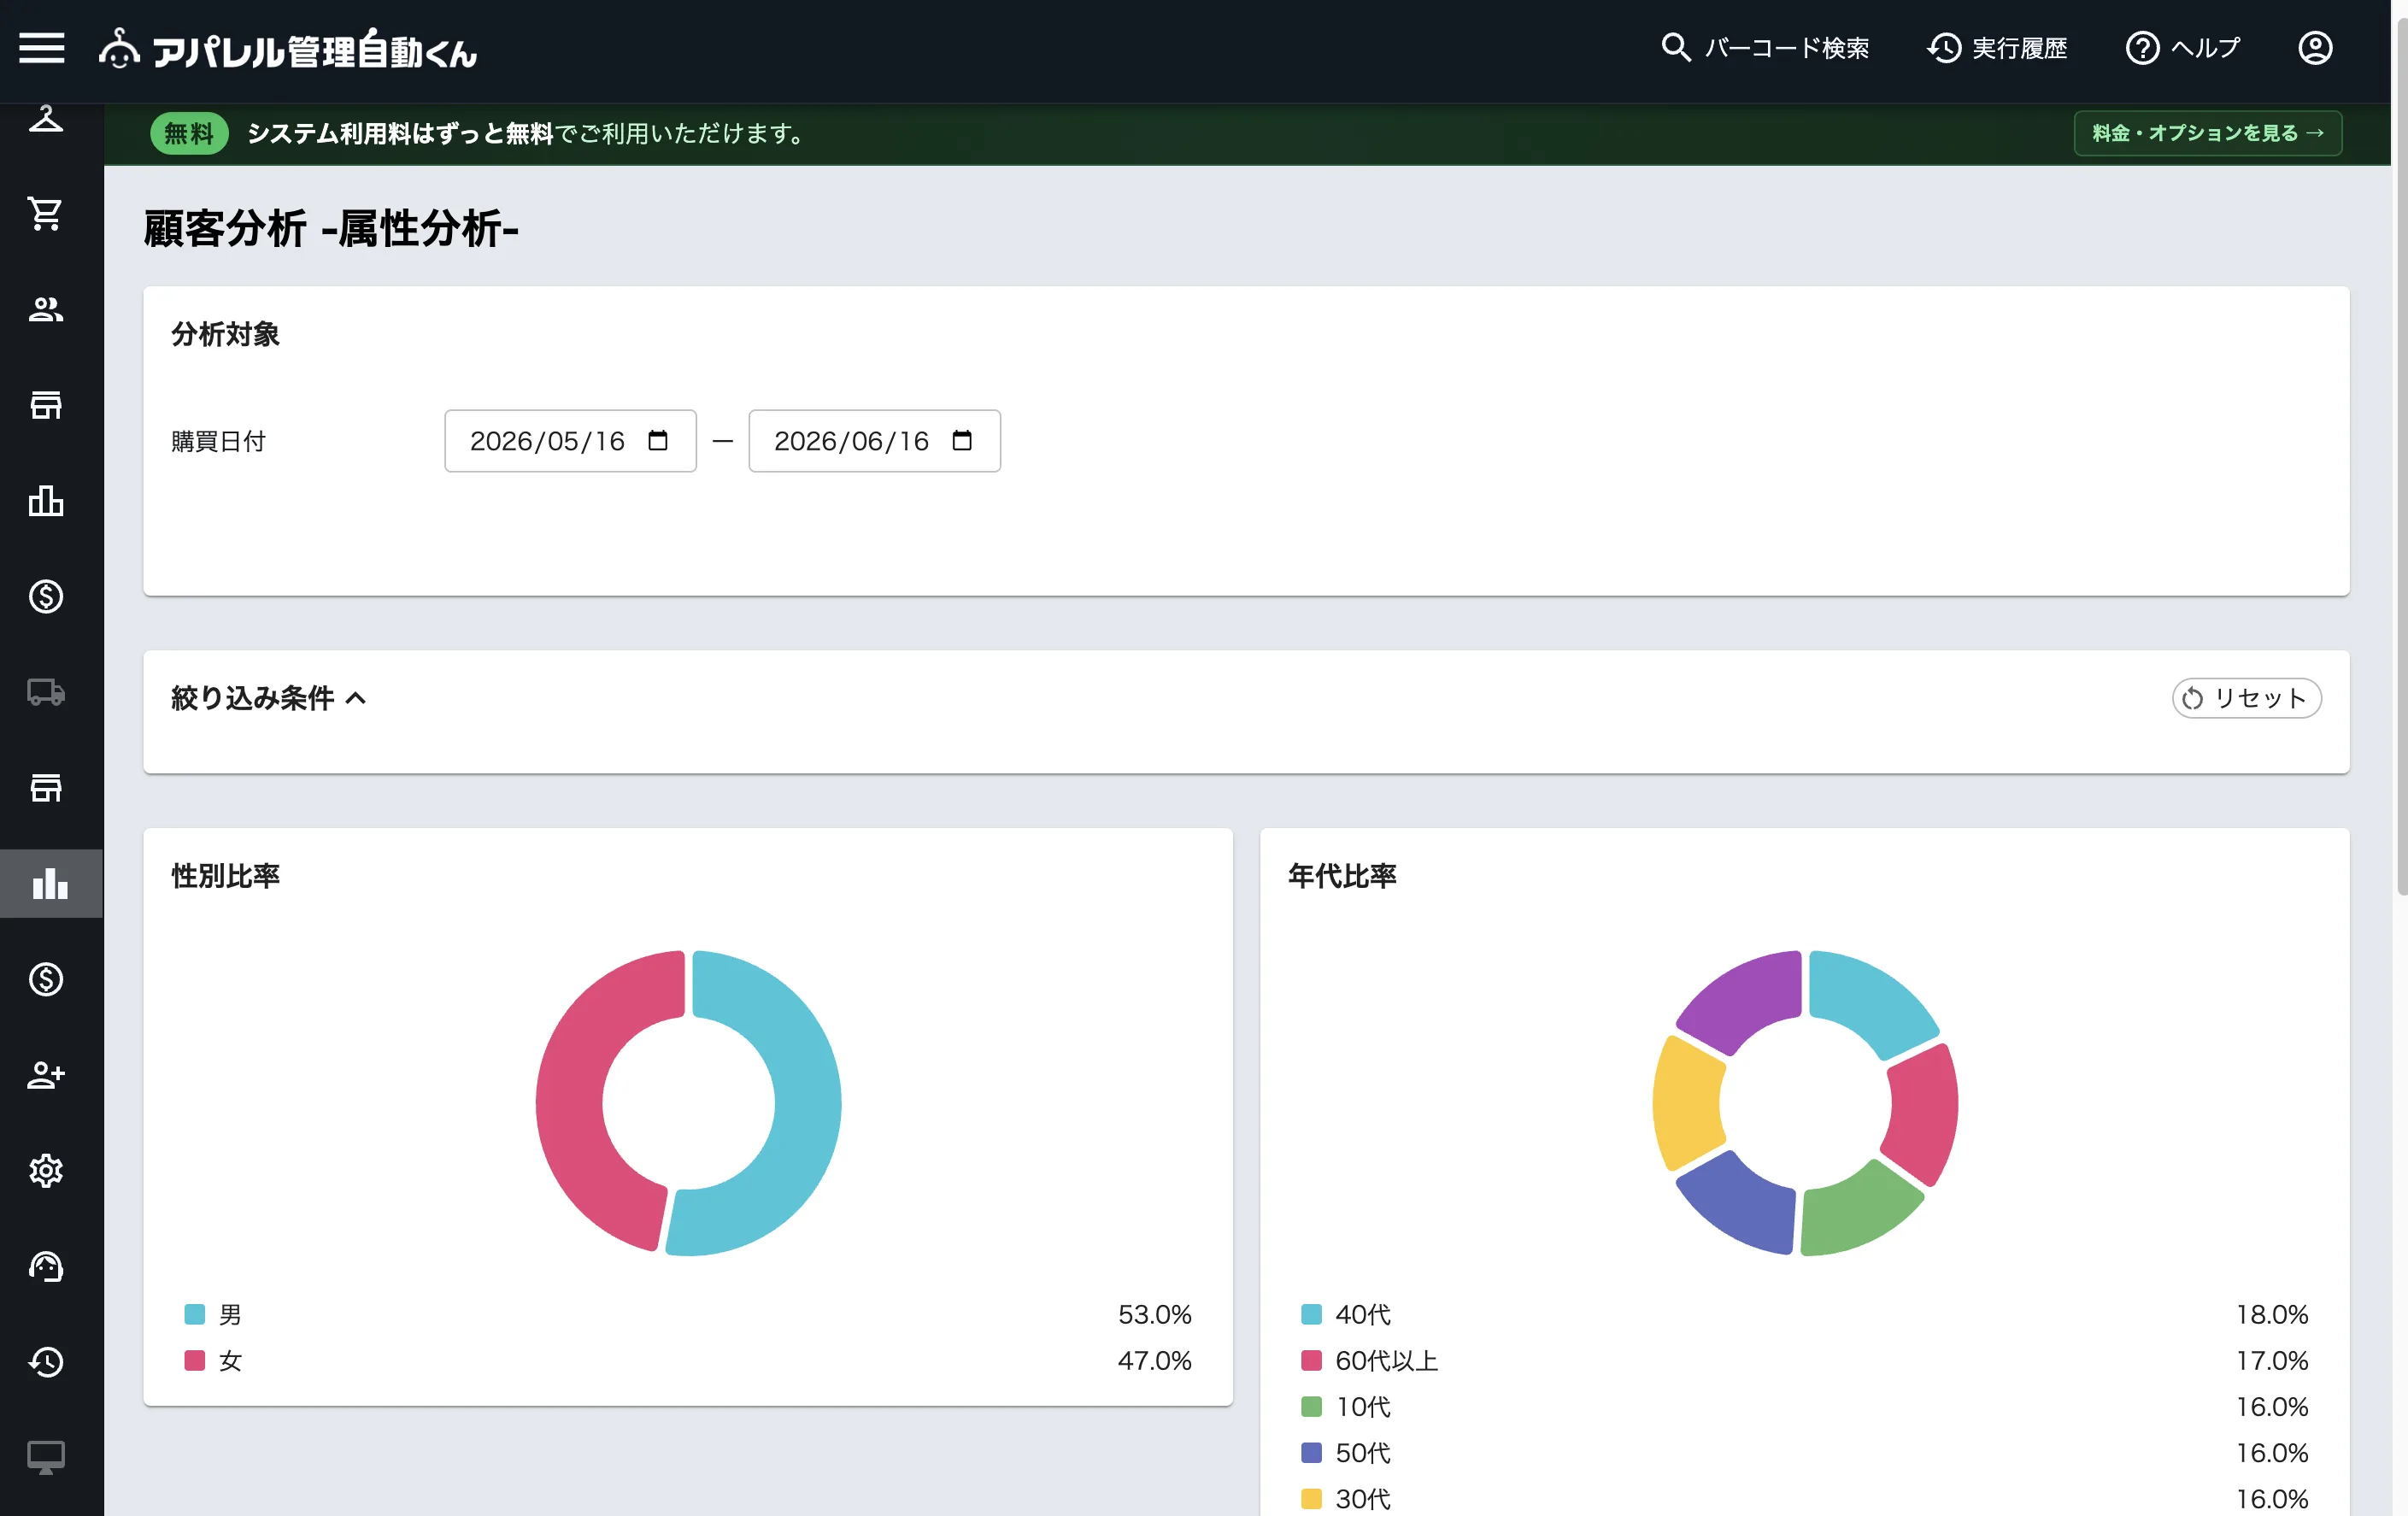Click the 購買日付 label
Viewport: 2408px width, 1516px height.
click(x=218, y=441)
